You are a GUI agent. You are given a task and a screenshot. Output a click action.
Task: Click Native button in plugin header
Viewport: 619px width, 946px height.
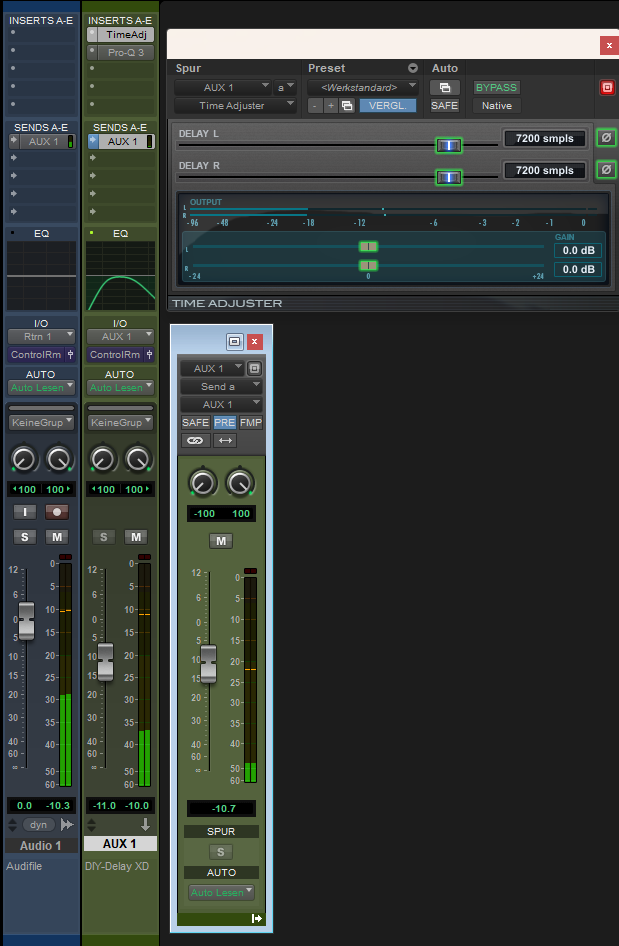(x=497, y=106)
